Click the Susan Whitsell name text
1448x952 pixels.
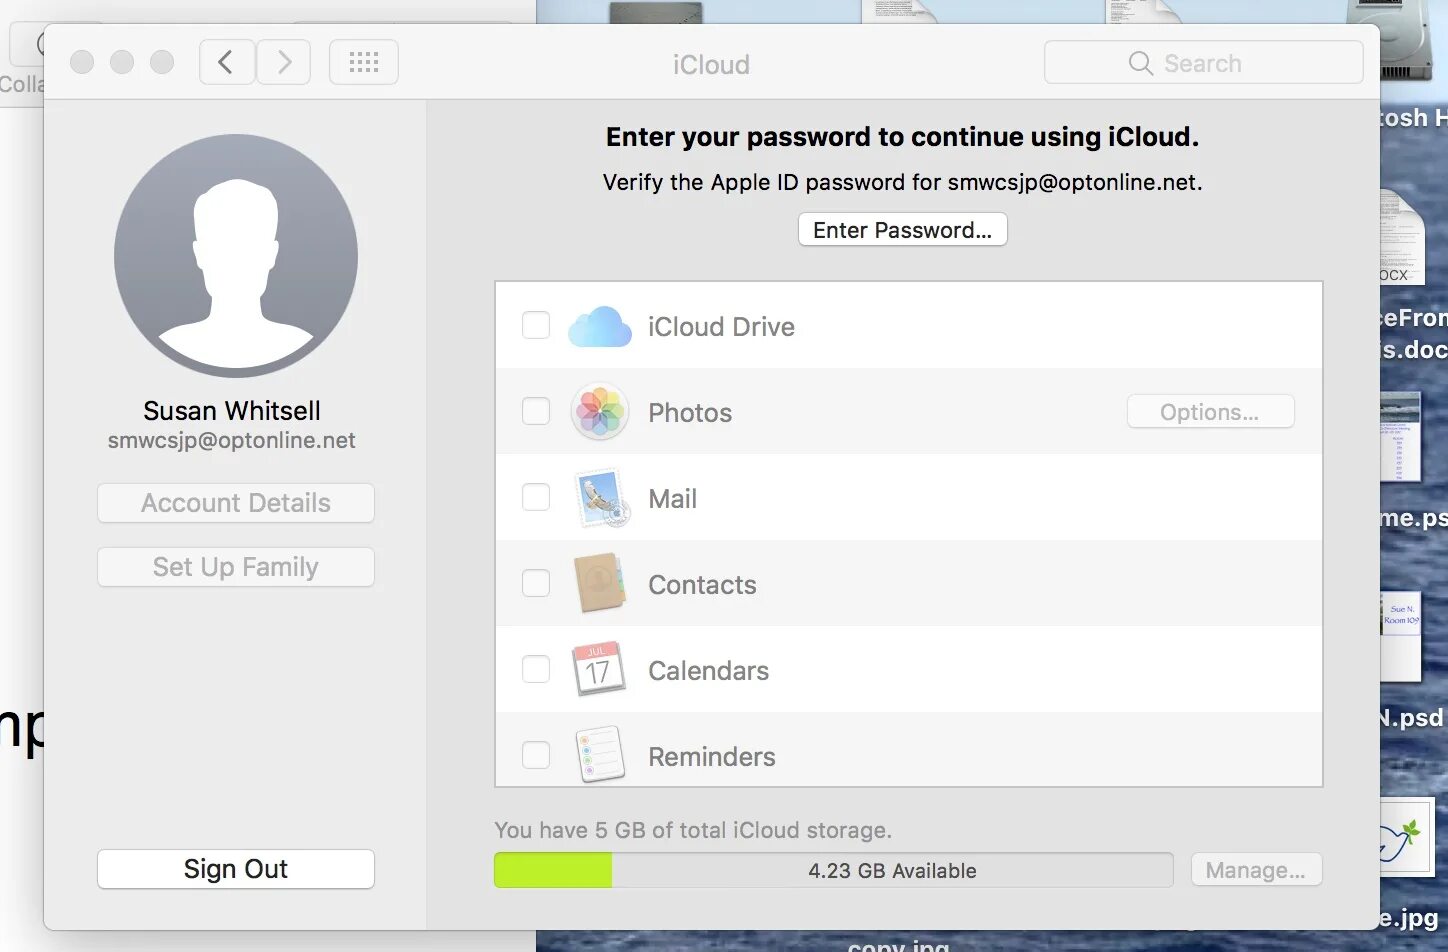(232, 411)
